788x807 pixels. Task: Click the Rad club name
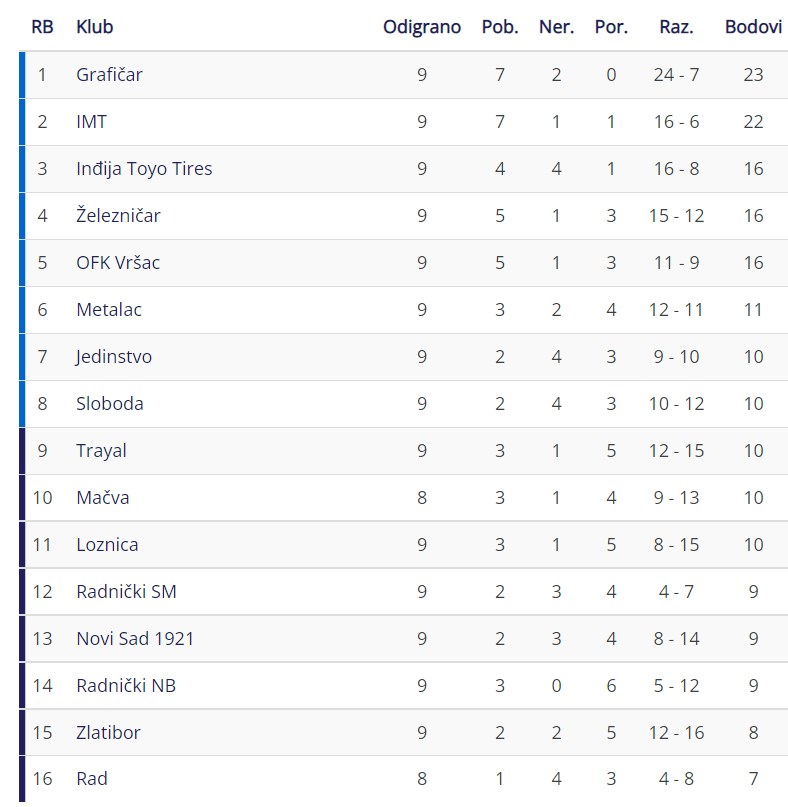coord(92,779)
